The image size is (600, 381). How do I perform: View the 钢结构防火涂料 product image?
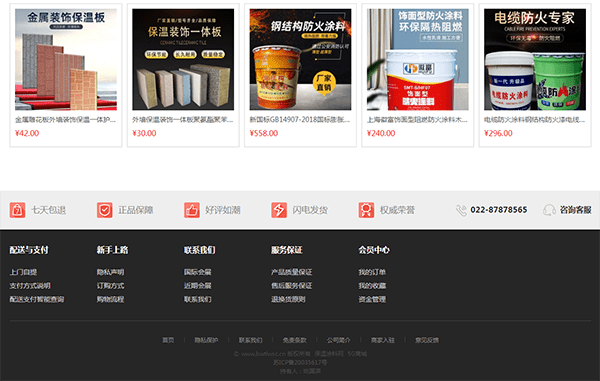pos(300,60)
